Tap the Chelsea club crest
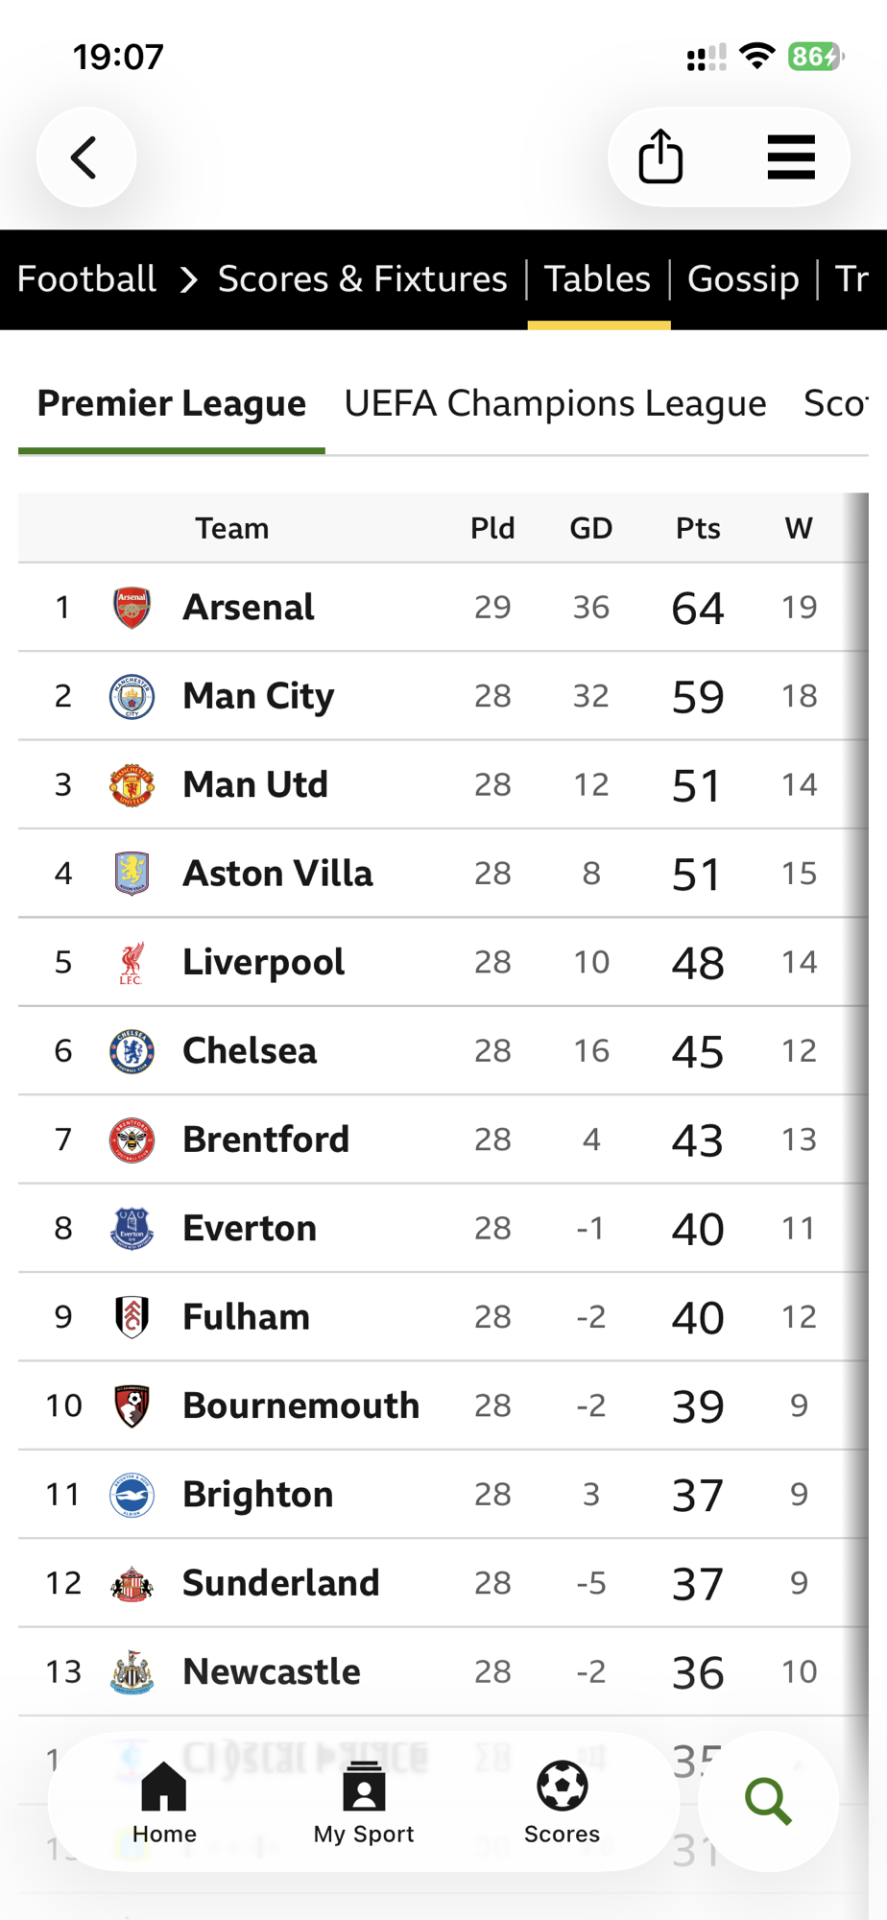 pyautogui.click(x=132, y=1051)
